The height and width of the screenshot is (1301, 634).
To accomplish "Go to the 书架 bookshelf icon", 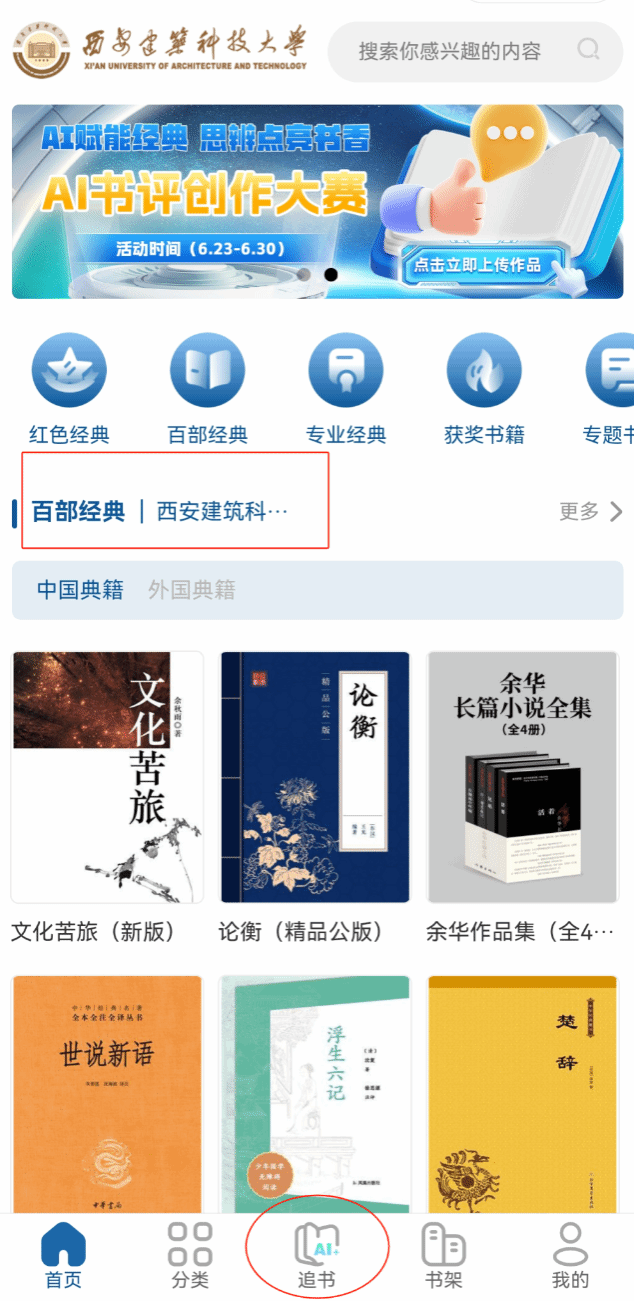I will 444,1244.
